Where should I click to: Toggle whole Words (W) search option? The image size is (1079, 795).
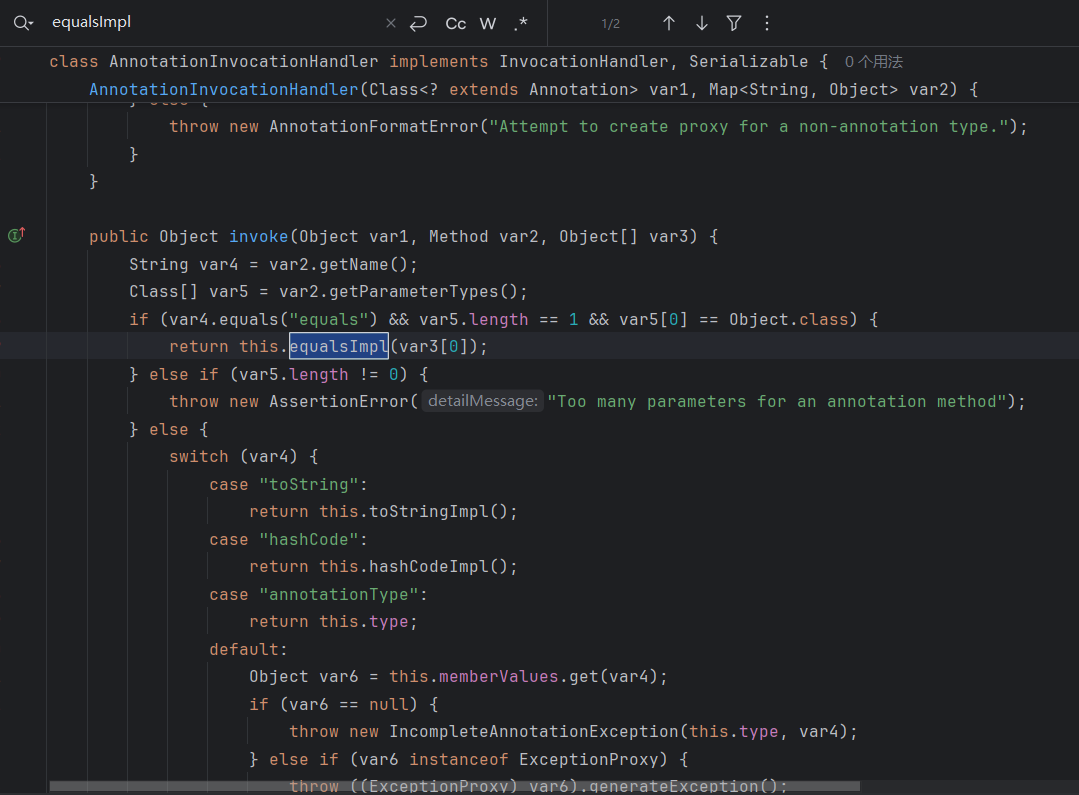pos(488,23)
